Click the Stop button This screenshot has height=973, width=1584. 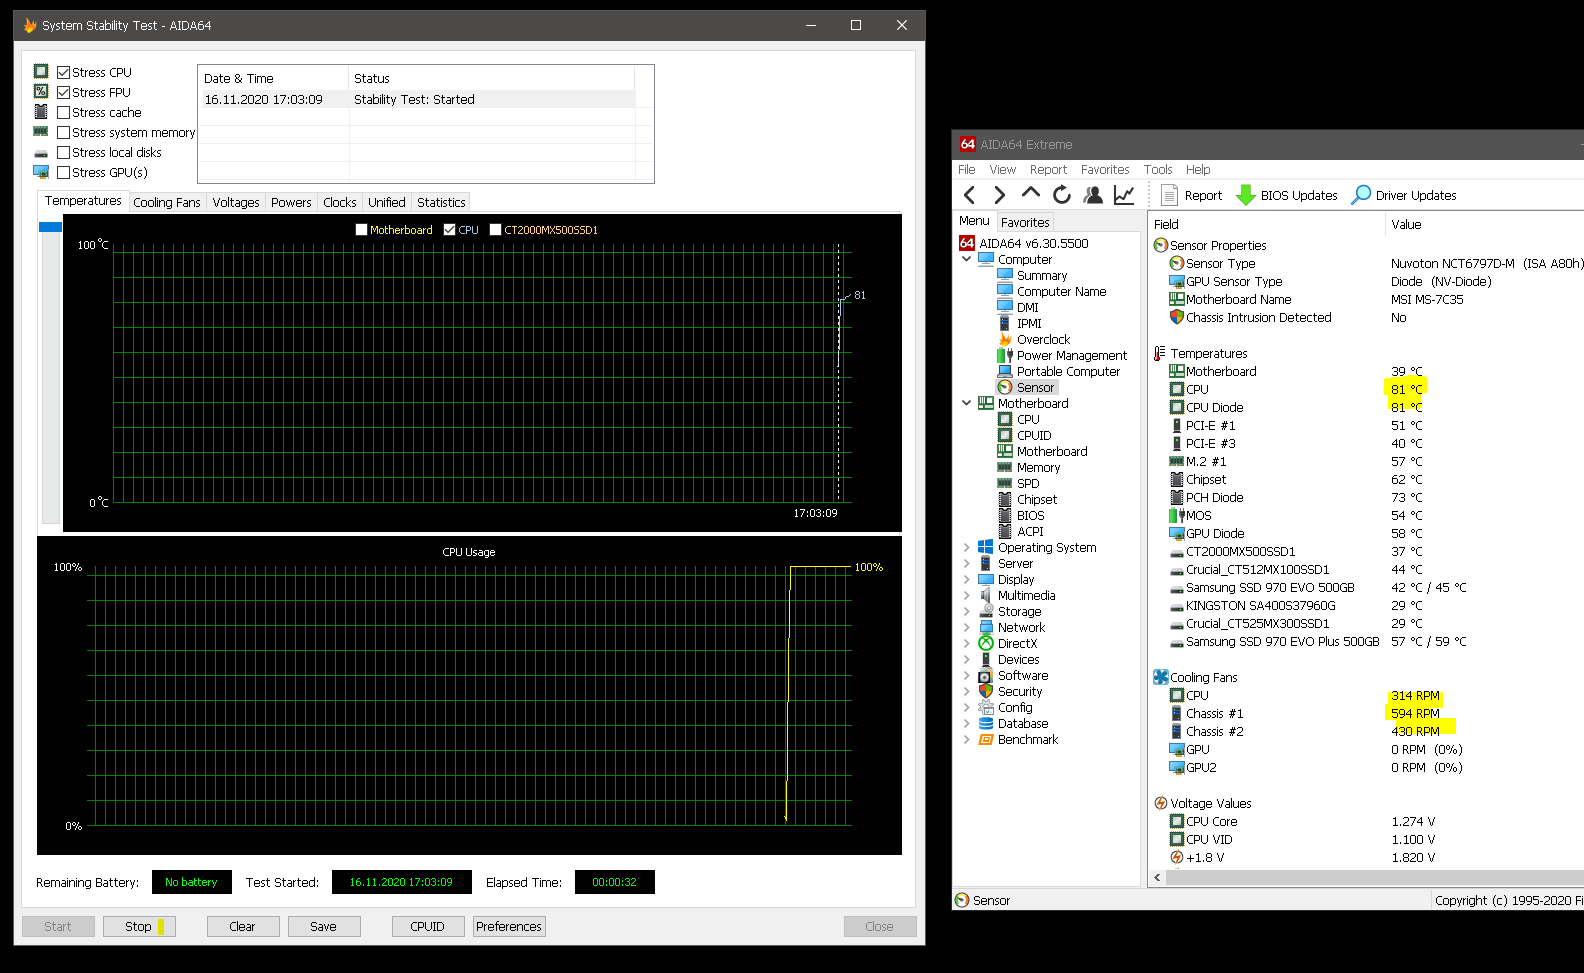click(139, 927)
